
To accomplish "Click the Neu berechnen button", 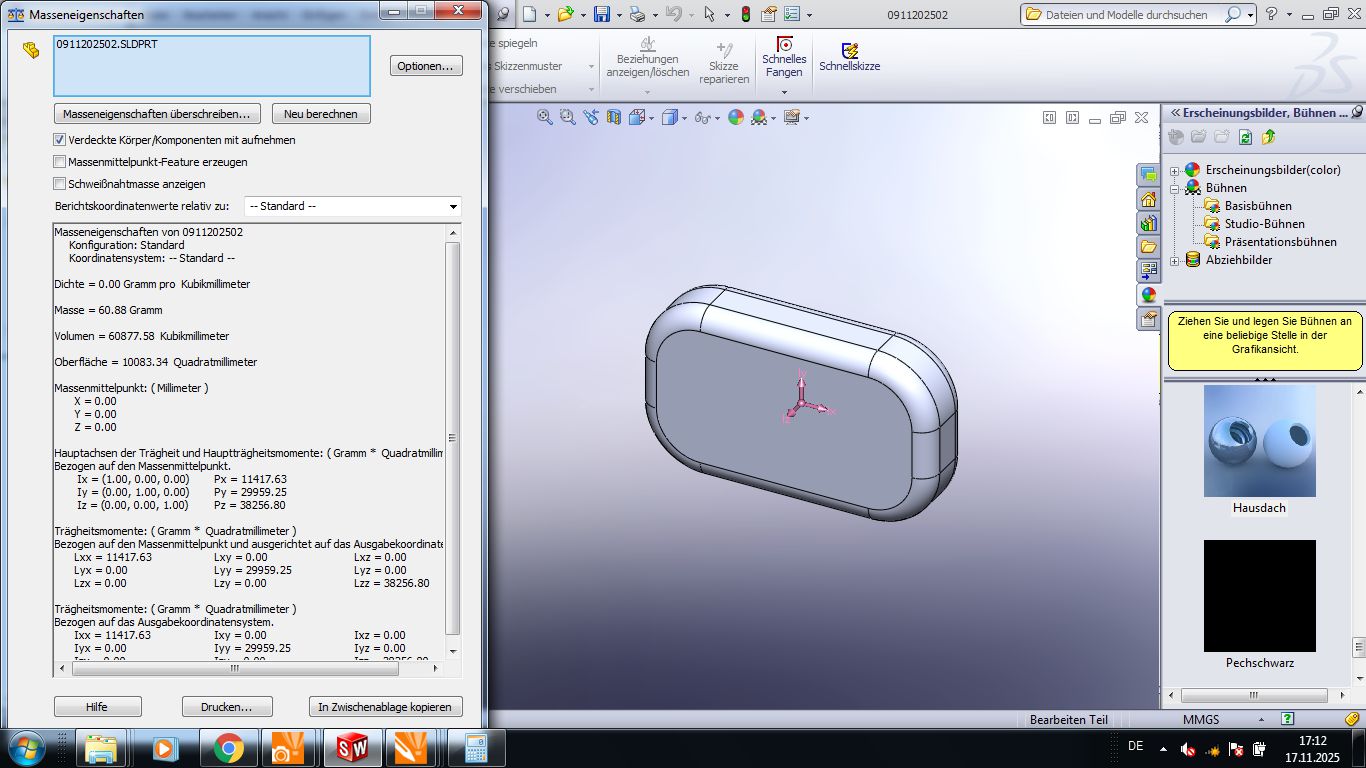I will [320, 114].
